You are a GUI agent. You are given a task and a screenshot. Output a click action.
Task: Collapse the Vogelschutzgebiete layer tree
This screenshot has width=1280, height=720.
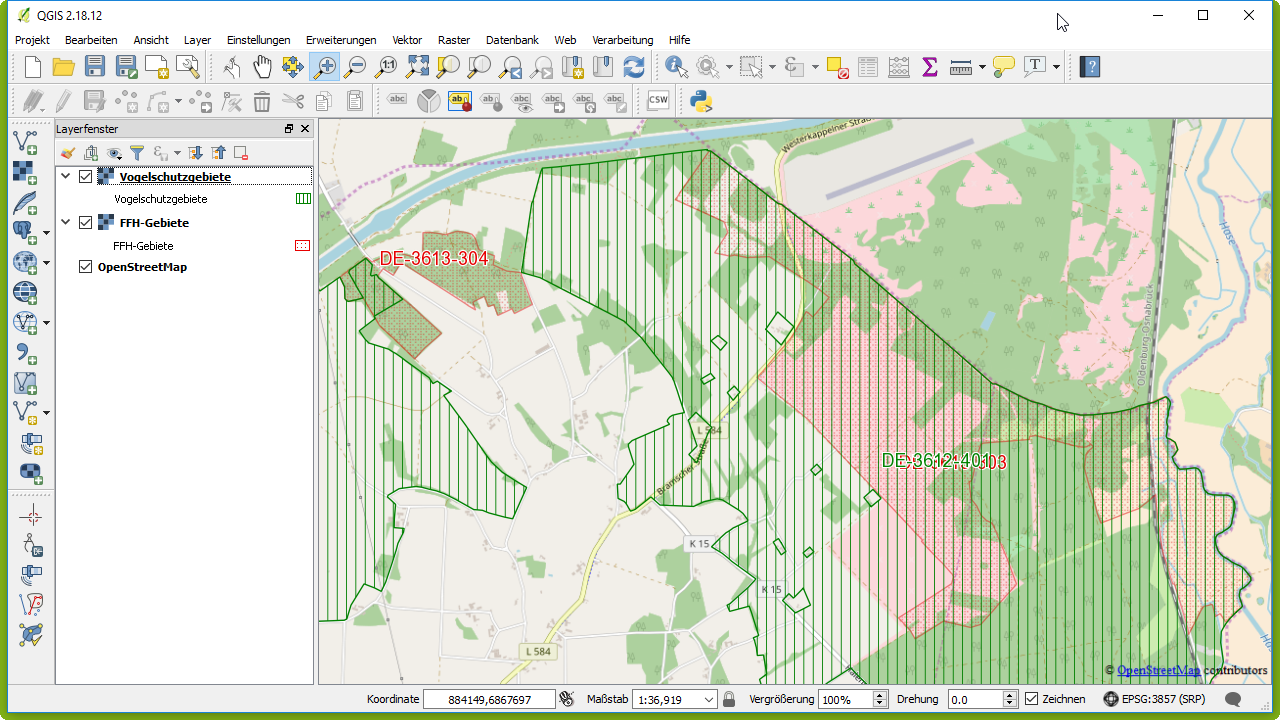(66, 177)
